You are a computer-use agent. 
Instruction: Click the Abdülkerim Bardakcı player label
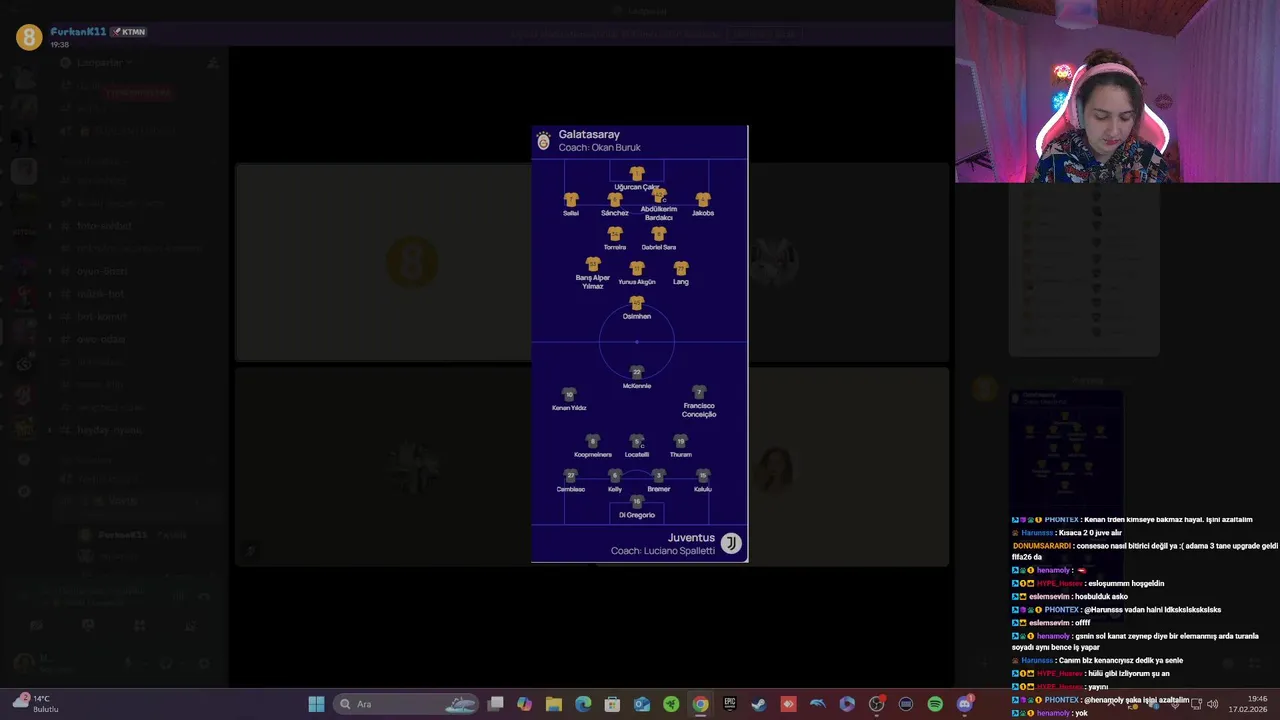click(659, 213)
